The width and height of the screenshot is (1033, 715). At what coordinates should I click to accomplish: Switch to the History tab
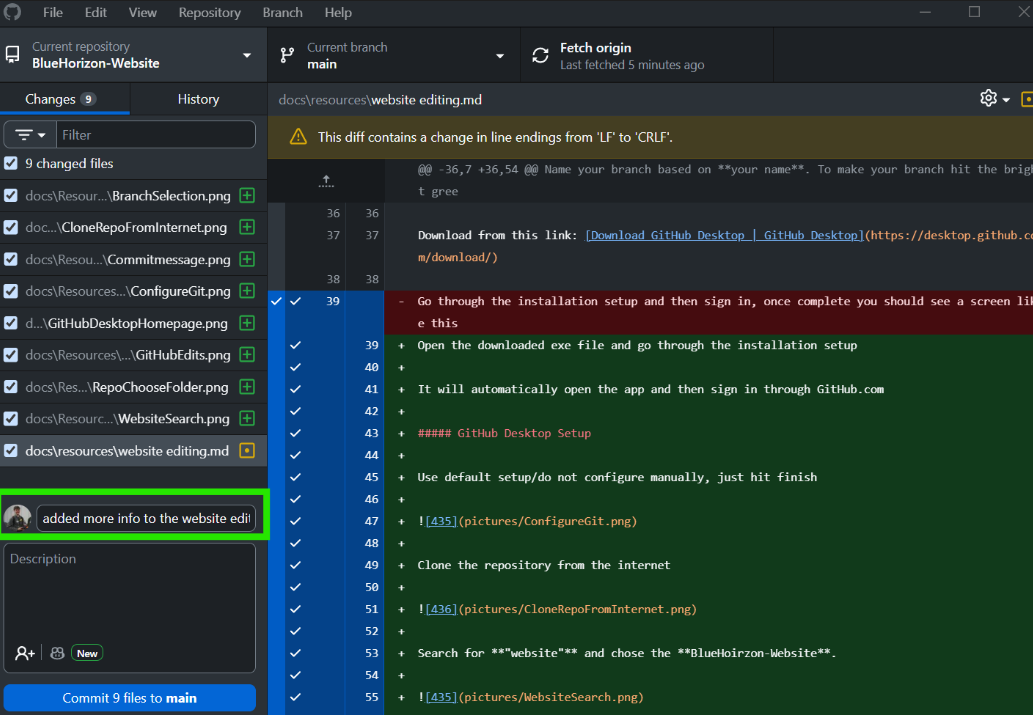[198, 99]
